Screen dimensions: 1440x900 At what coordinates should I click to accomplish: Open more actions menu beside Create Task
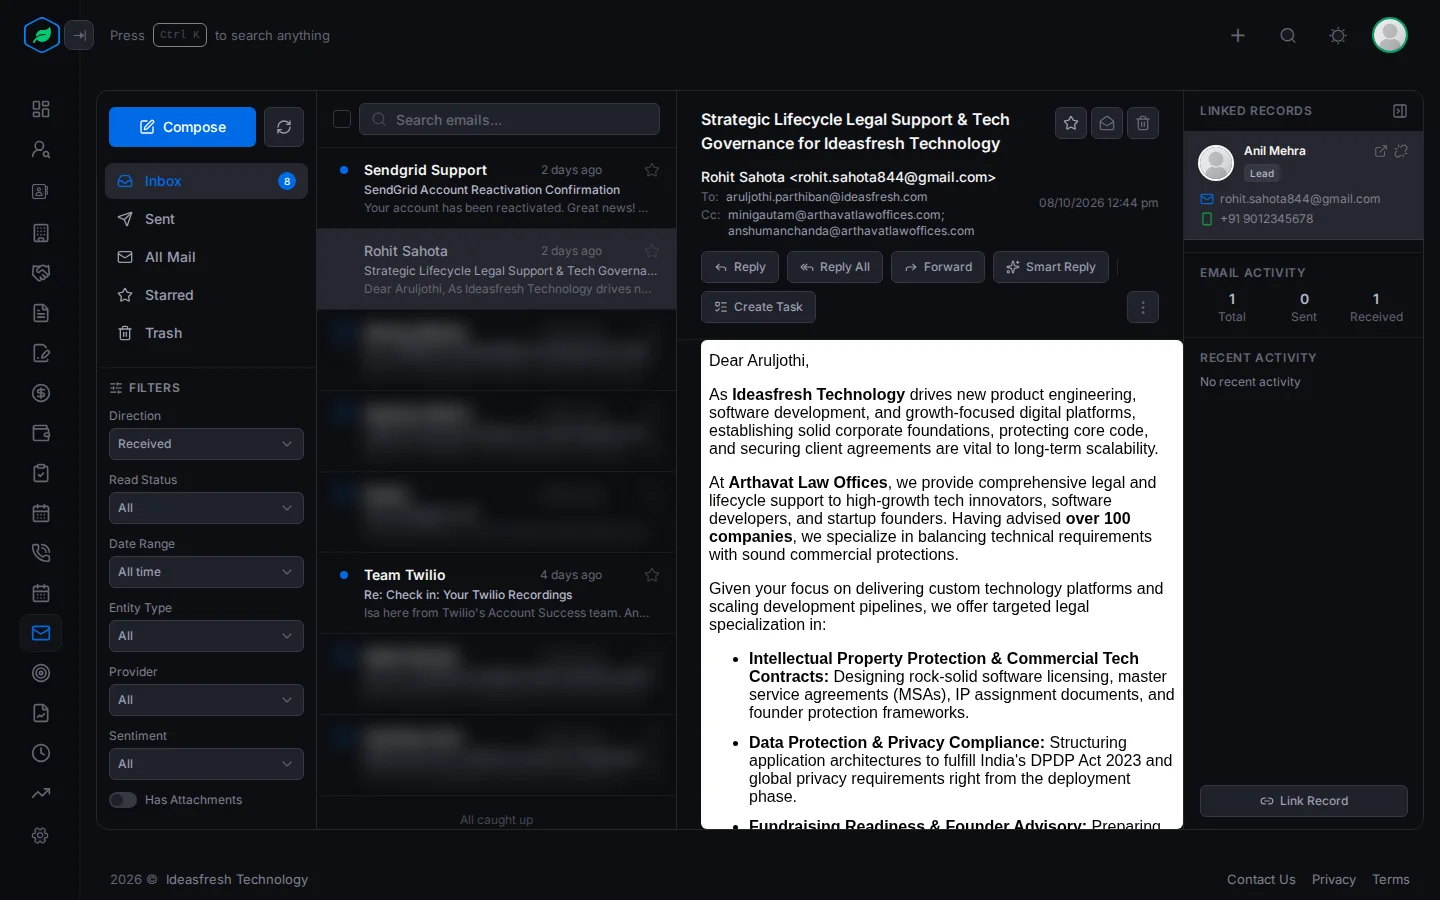tap(1143, 307)
